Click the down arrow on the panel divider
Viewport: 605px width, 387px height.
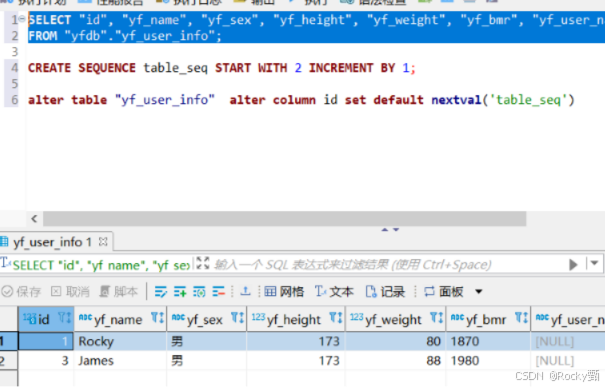[x=396, y=230]
